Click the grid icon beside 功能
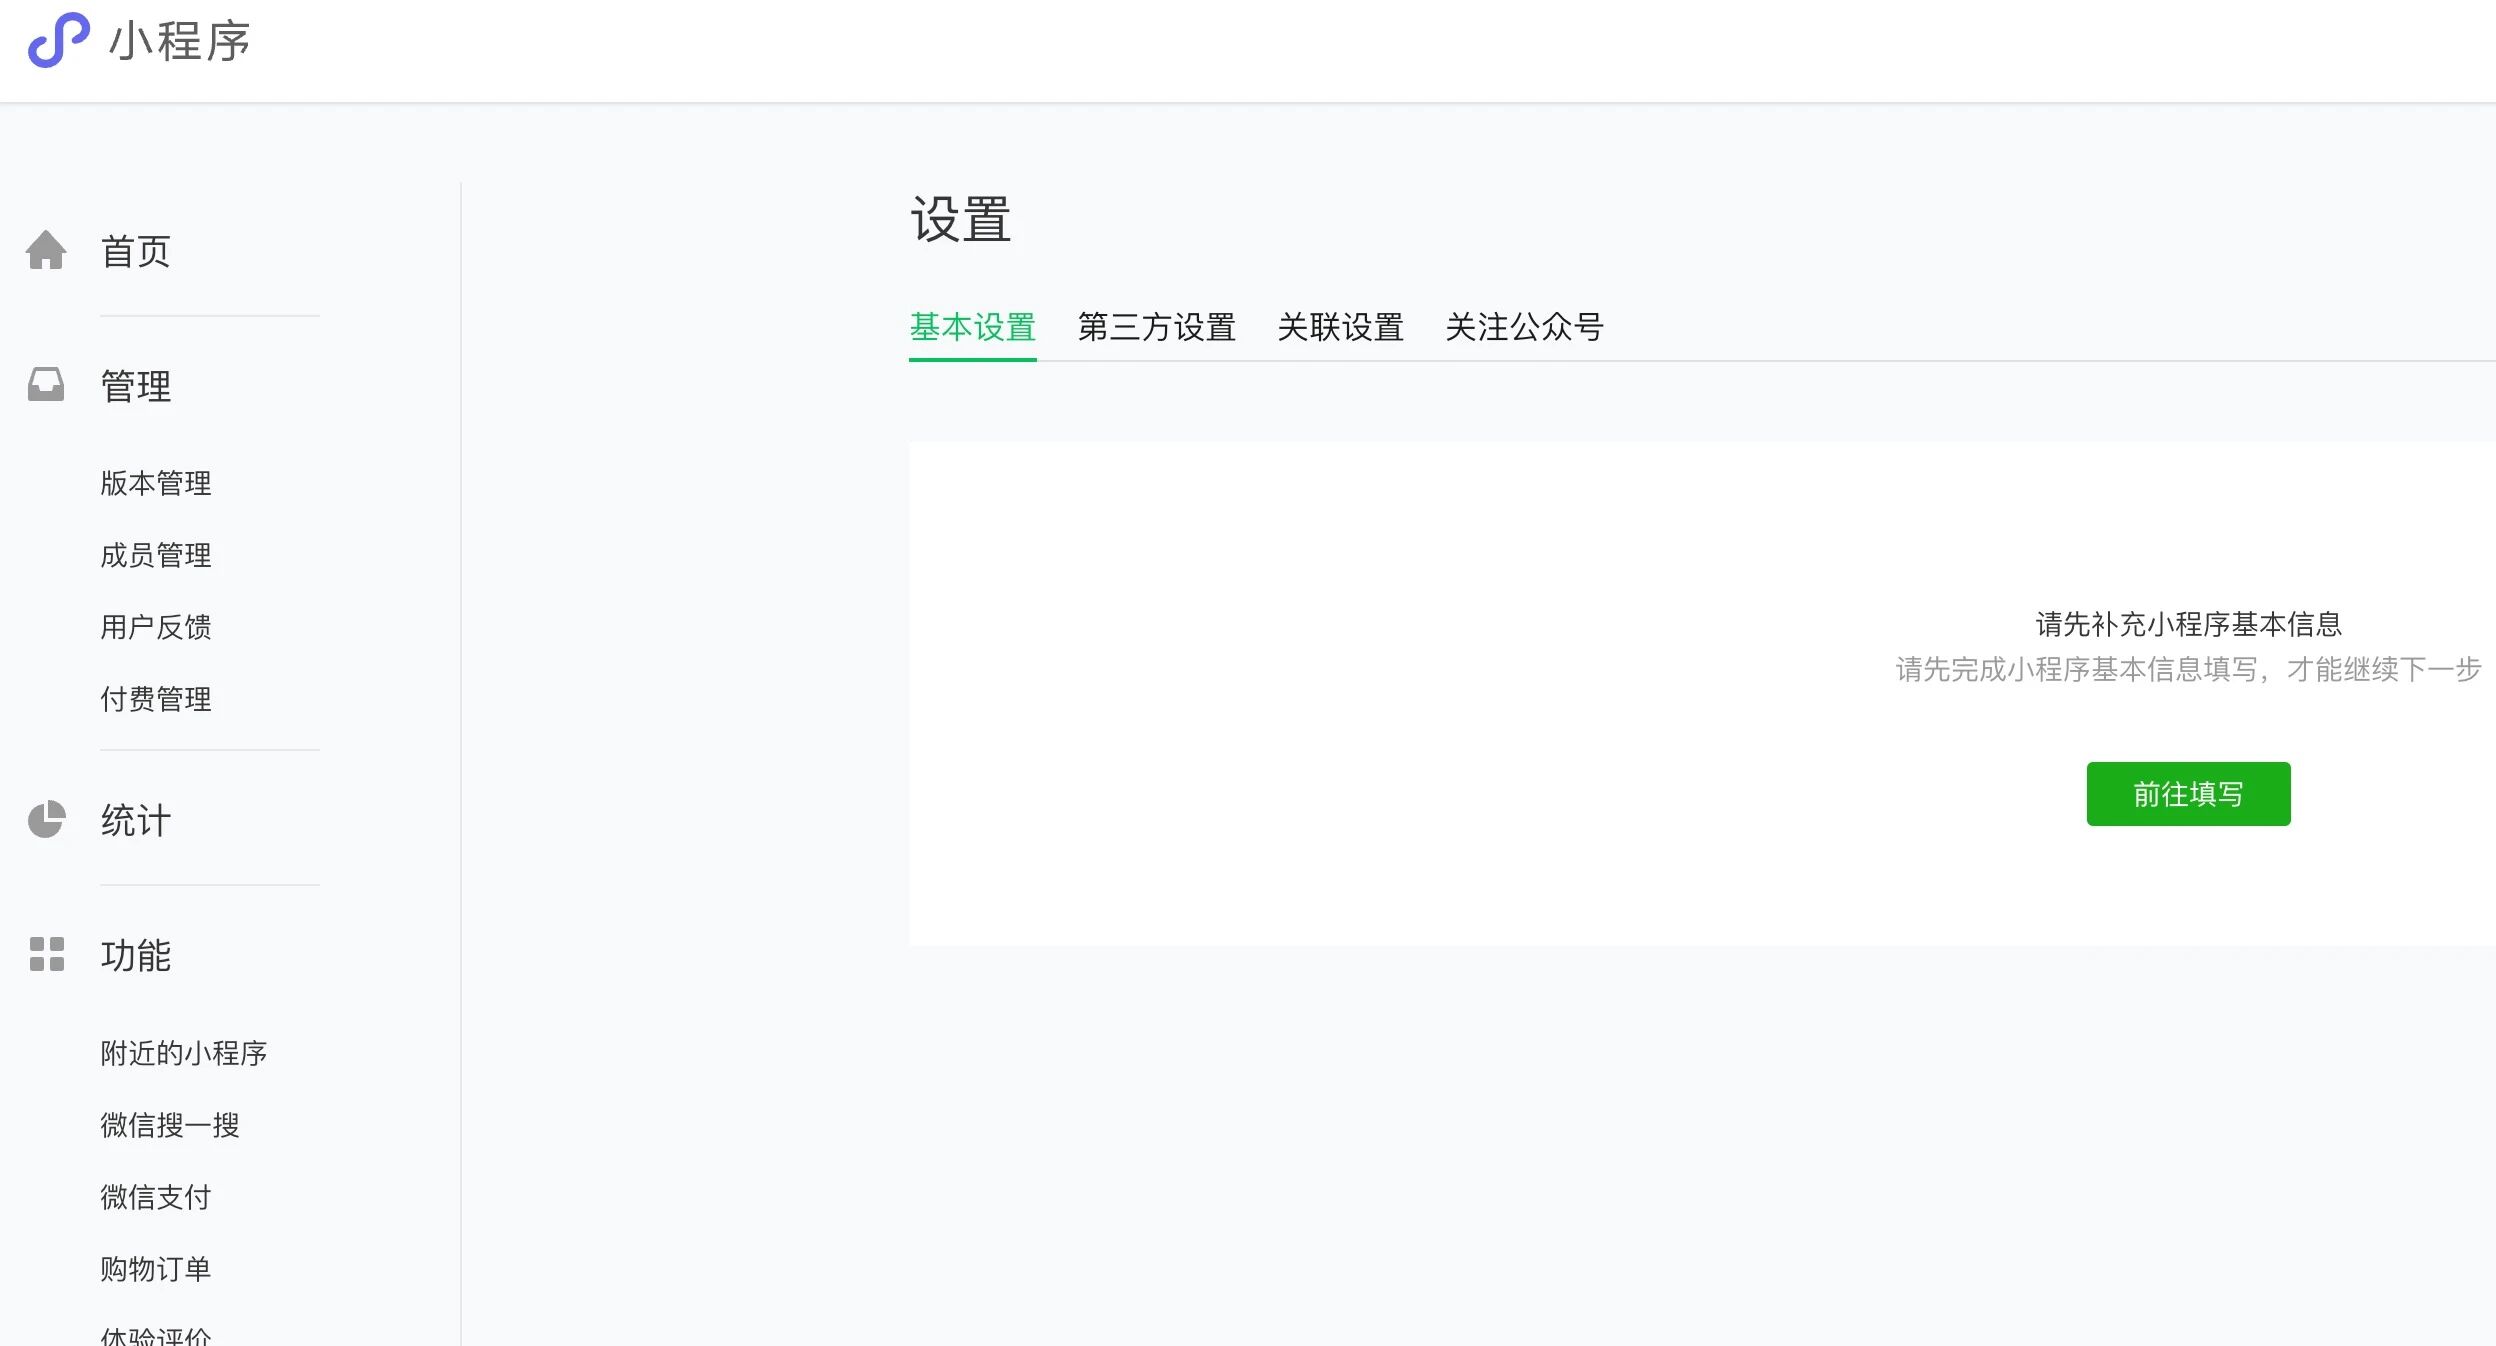This screenshot has height=1346, width=2496. [46, 955]
